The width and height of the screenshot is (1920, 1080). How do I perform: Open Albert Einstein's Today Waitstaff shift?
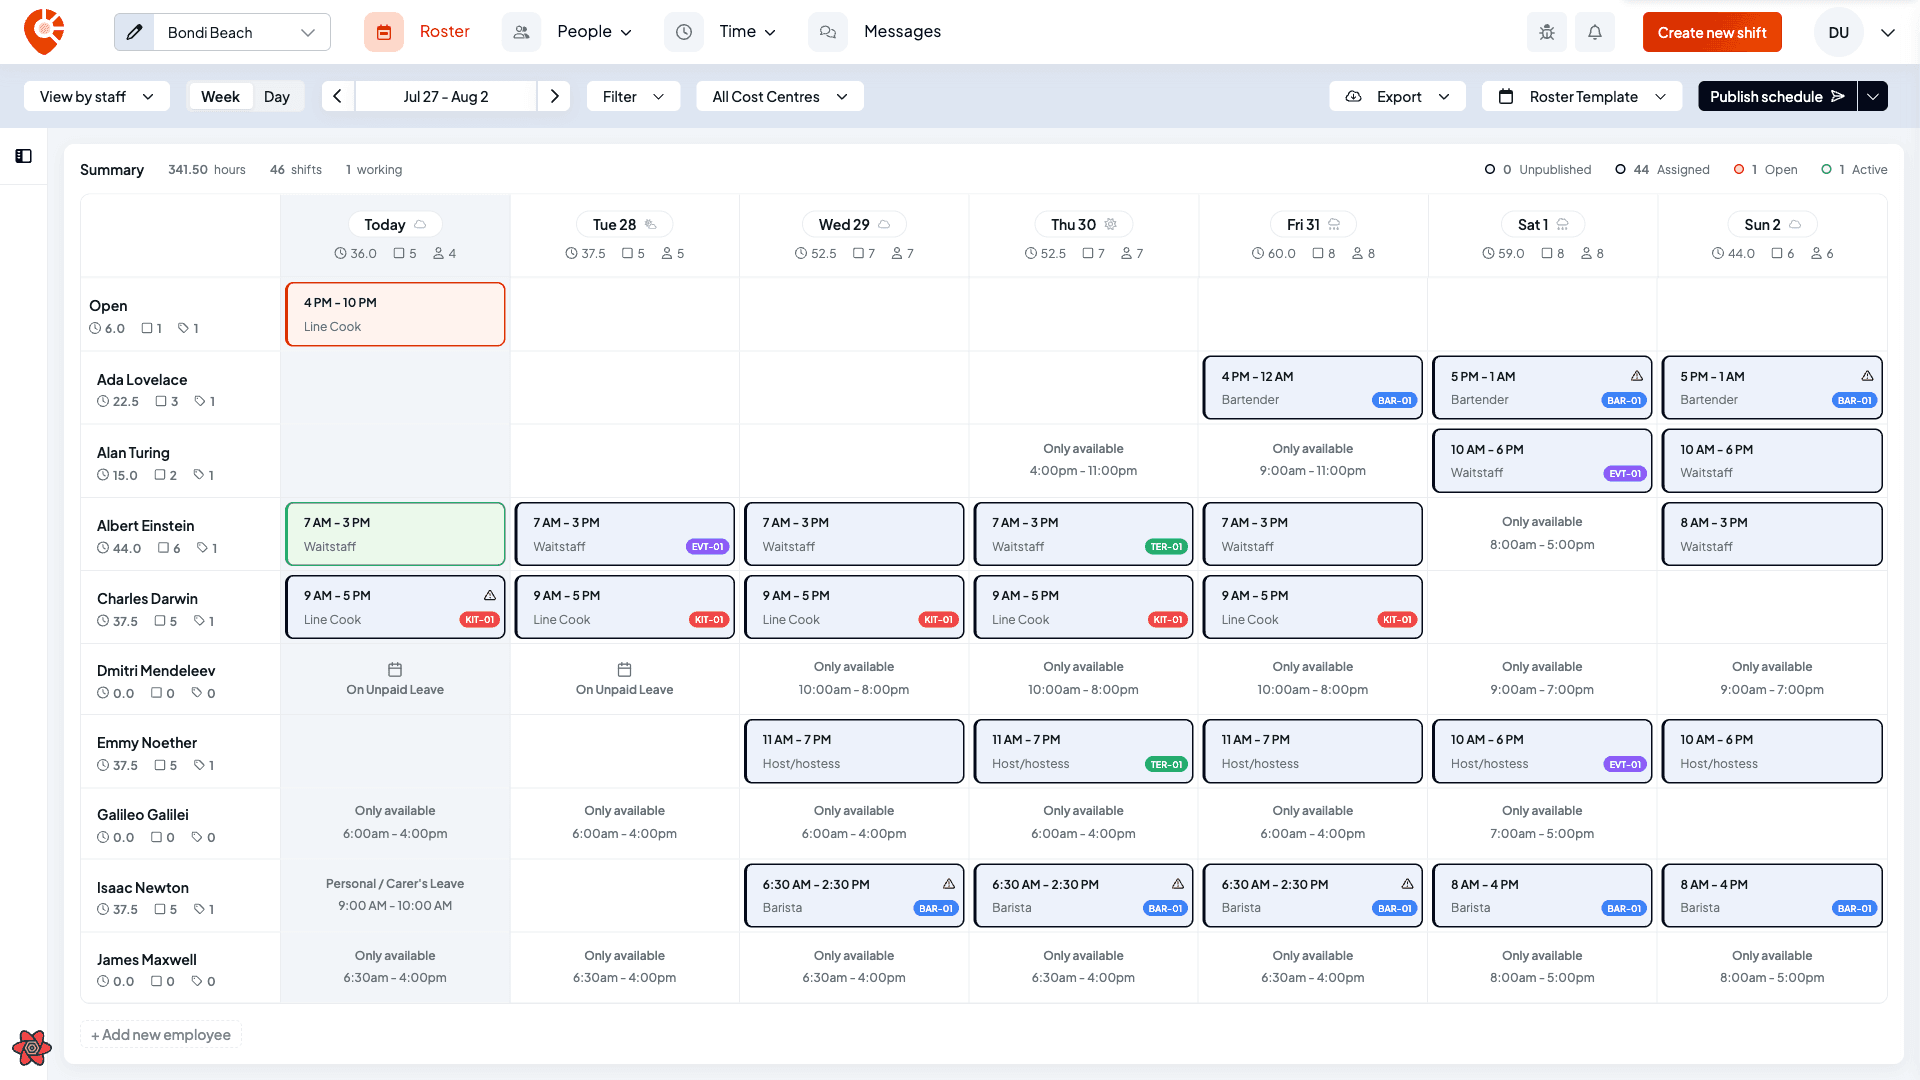[x=395, y=534]
